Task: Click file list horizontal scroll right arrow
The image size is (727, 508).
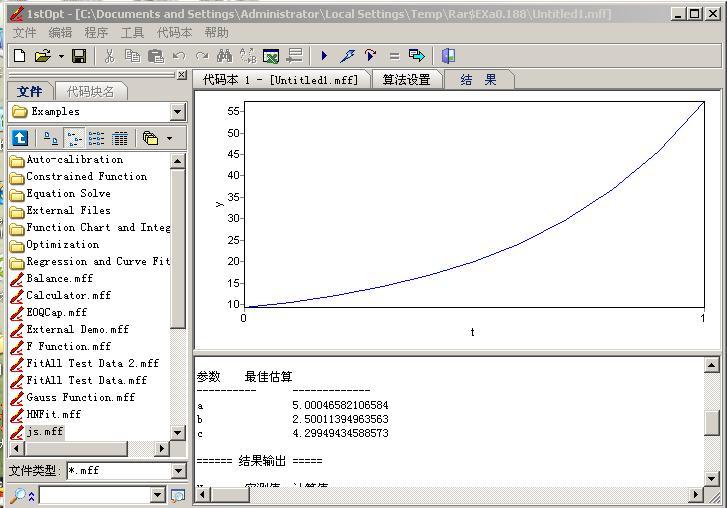Action: (162, 448)
